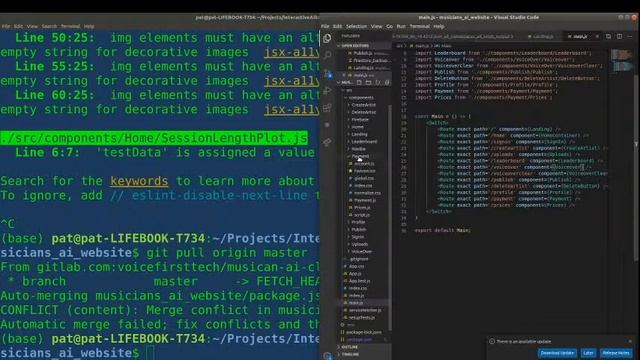Click Collapse Folders icon in explorer header

pyautogui.click(x=387, y=82)
